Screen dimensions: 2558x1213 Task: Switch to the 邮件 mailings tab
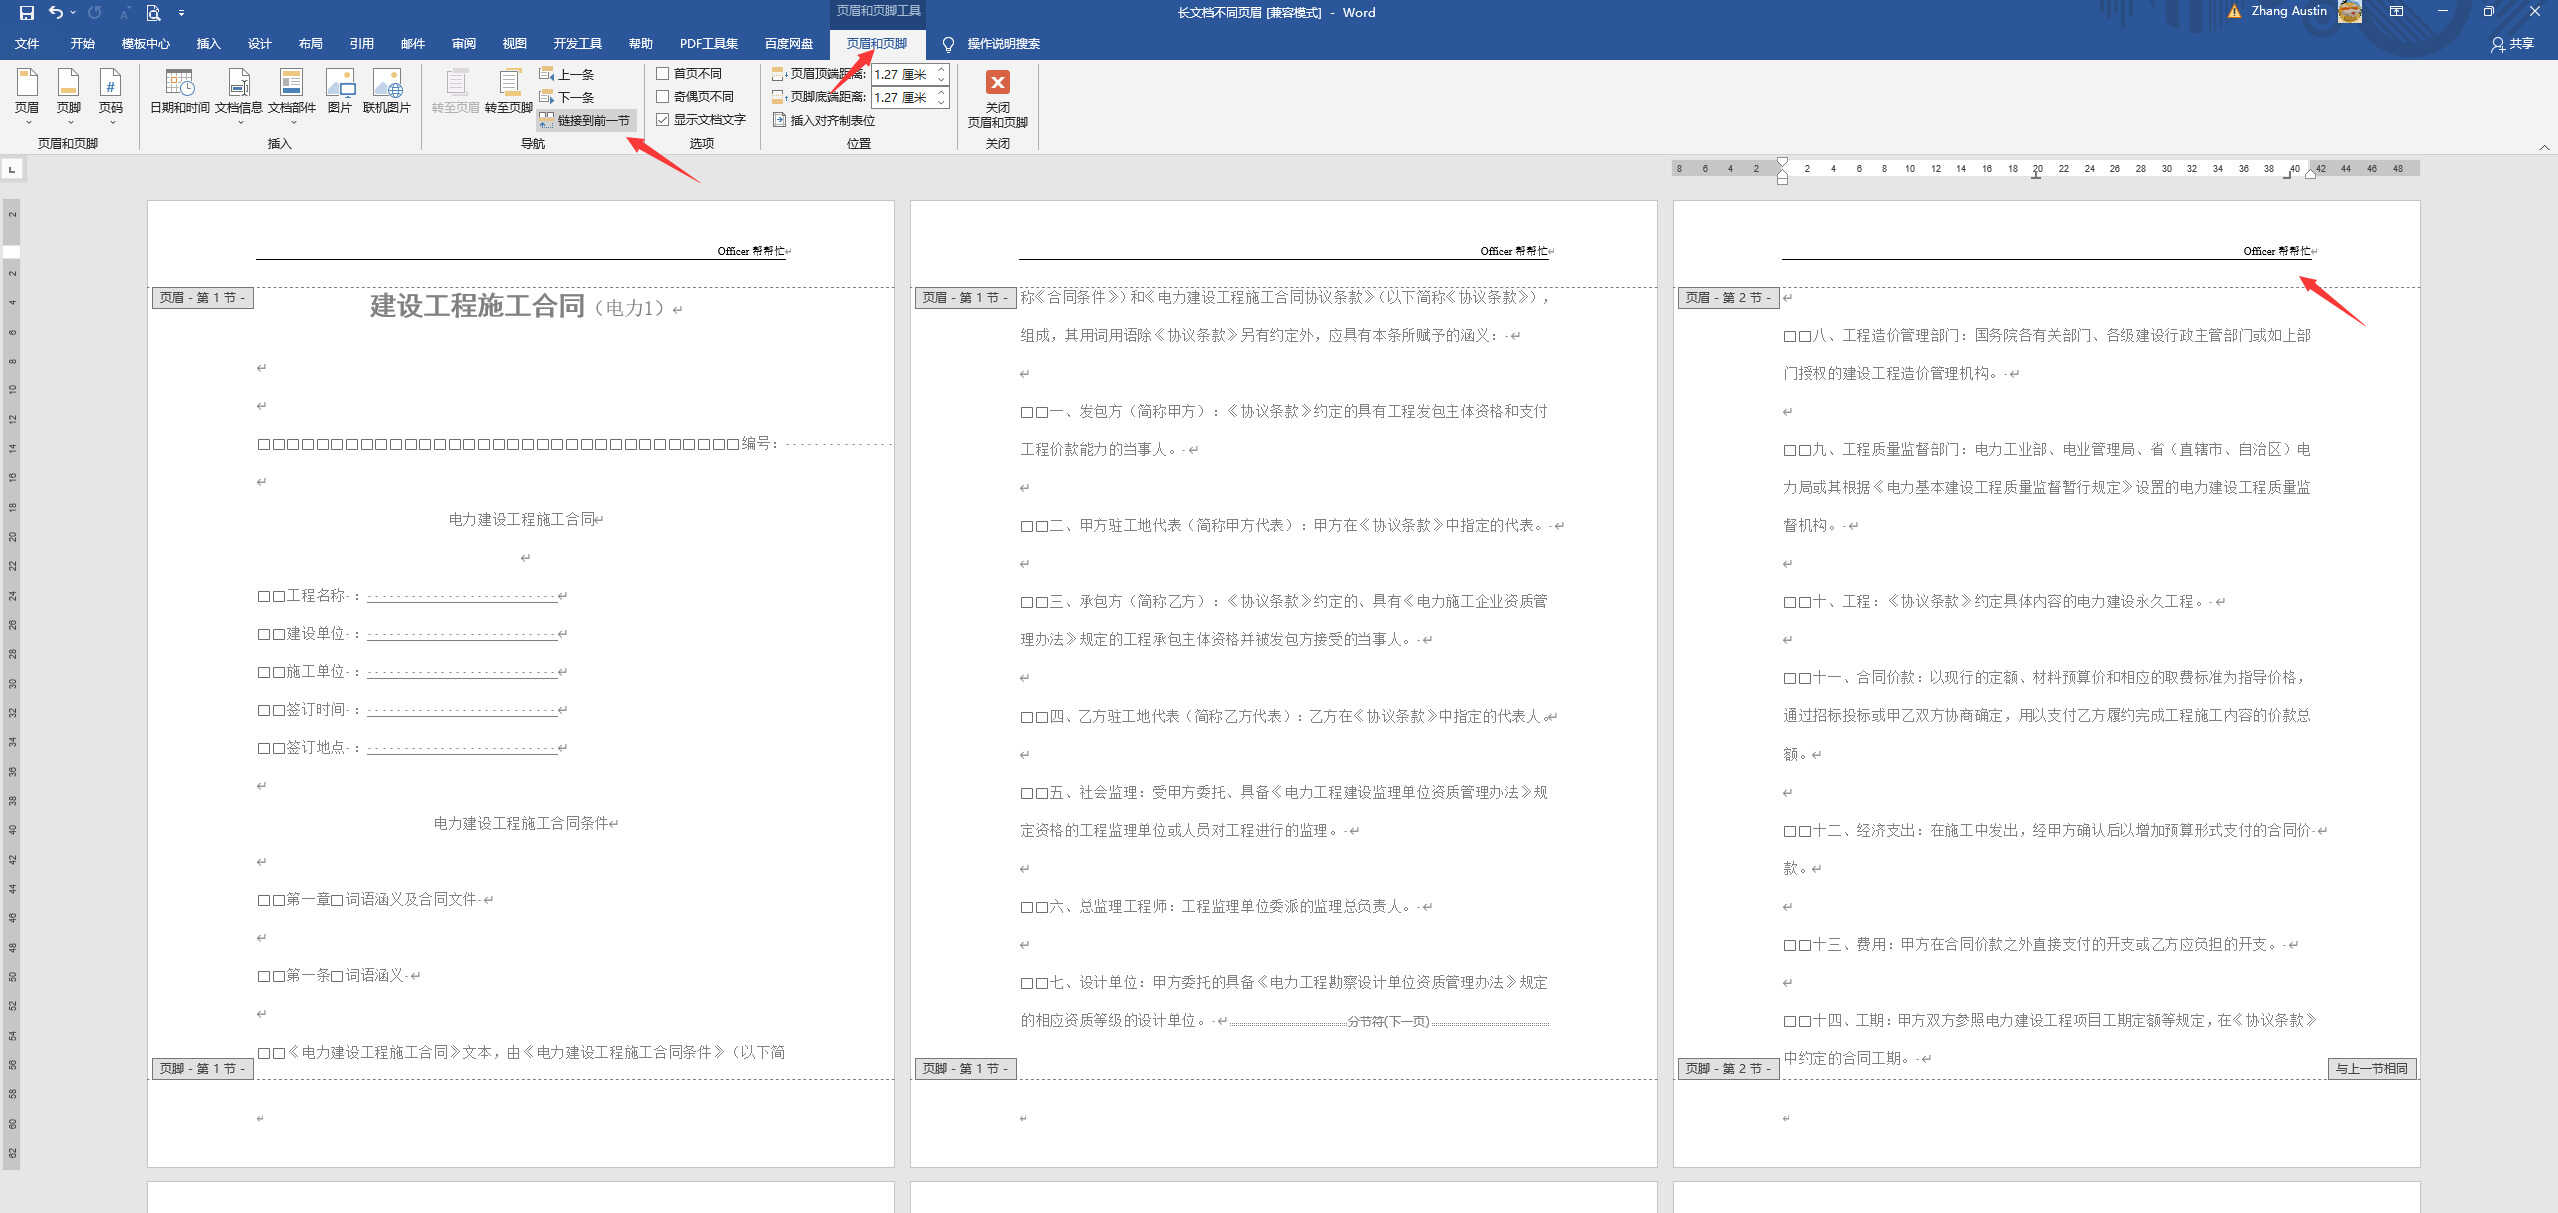coord(412,44)
